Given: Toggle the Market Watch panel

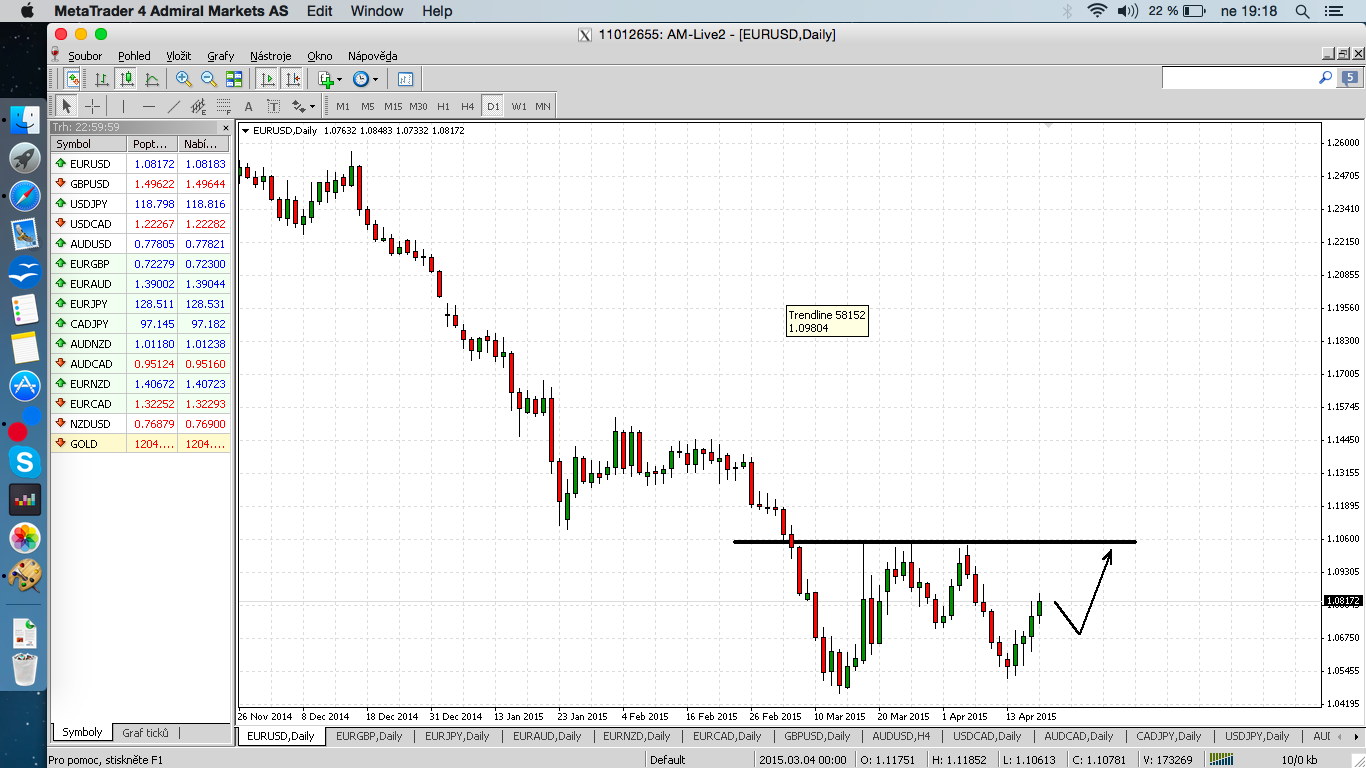Looking at the screenshot, I should pyautogui.click(x=73, y=79).
